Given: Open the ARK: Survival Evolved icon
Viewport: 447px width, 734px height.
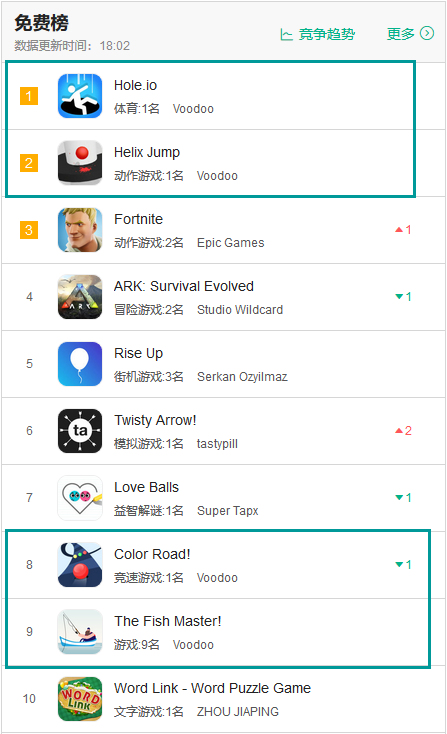Looking at the screenshot, I should point(80,297).
